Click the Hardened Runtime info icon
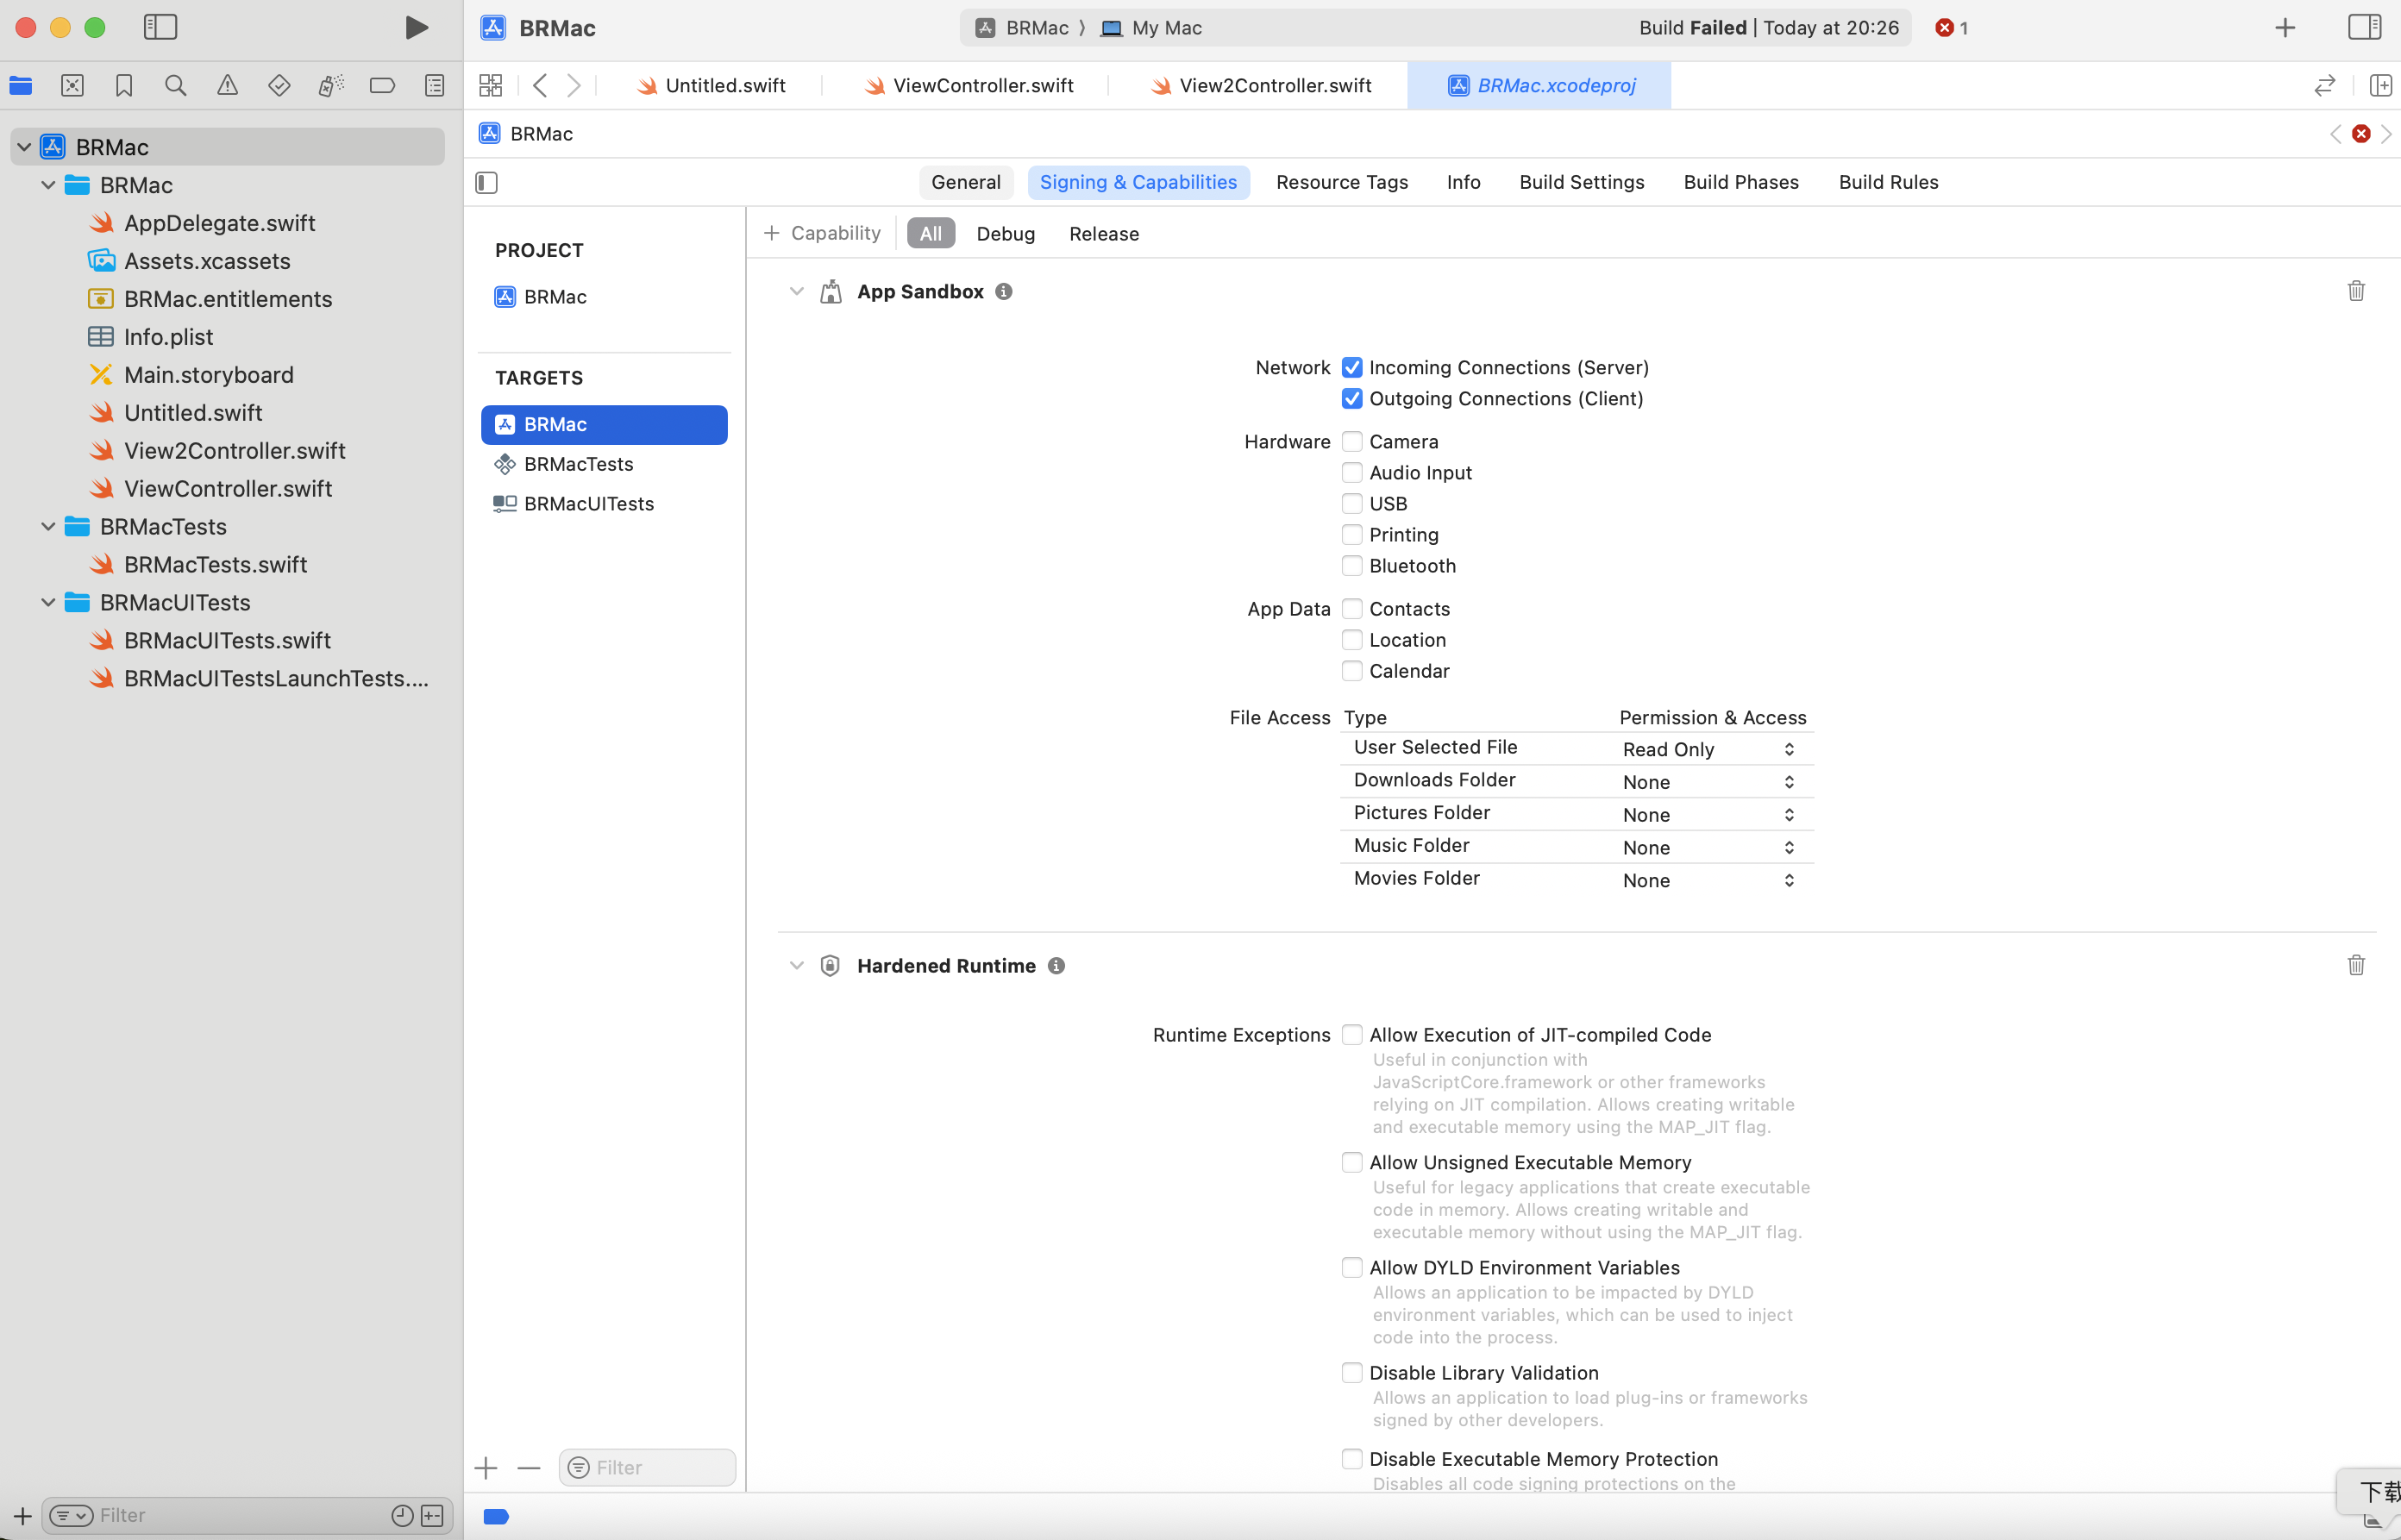The width and height of the screenshot is (2401, 1540). [x=1056, y=966]
